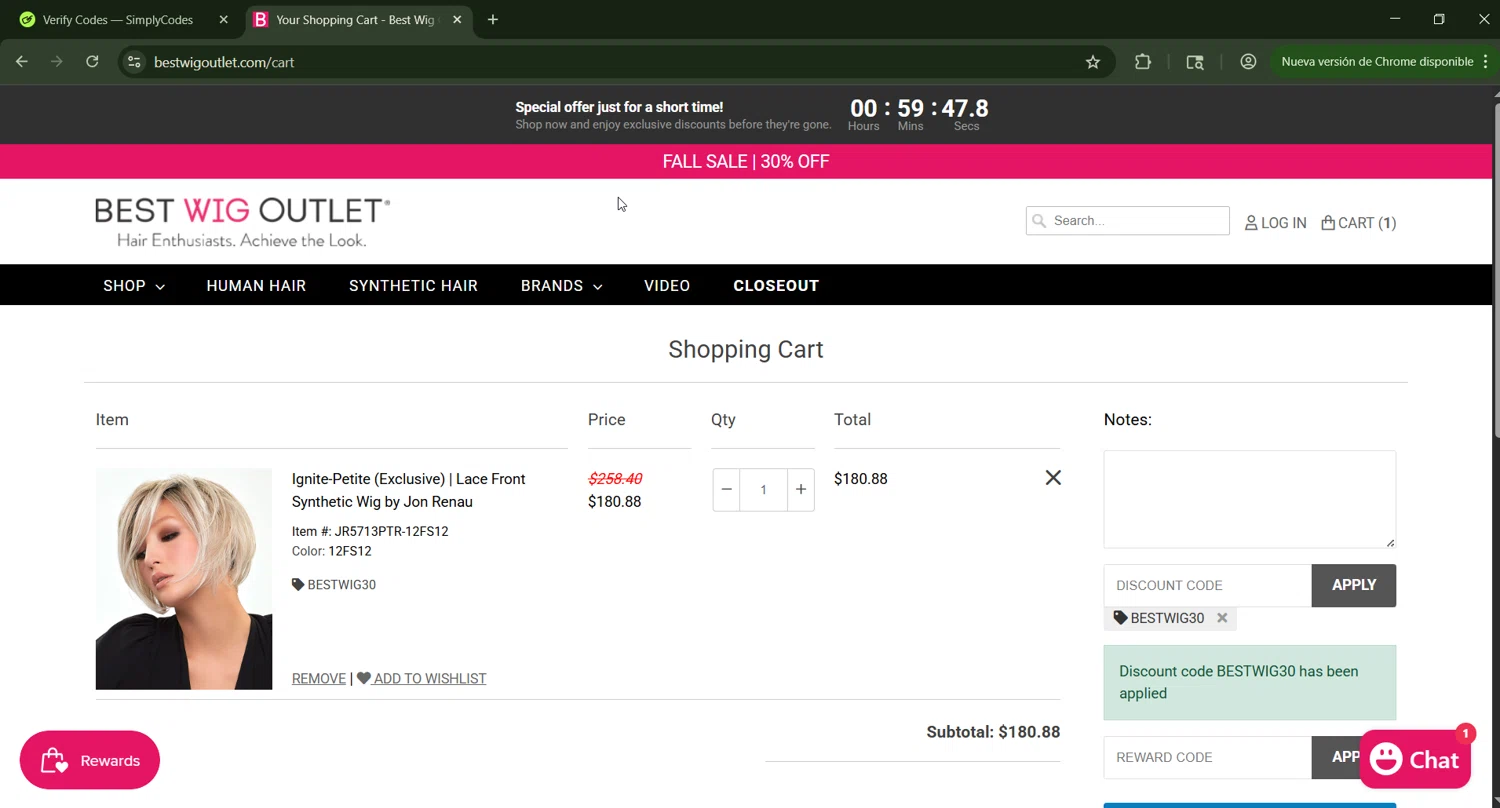The image size is (1500, 808).
Task: Click the Discount code BESTWIG30 has been applied message
Action: click(1250, 682)
